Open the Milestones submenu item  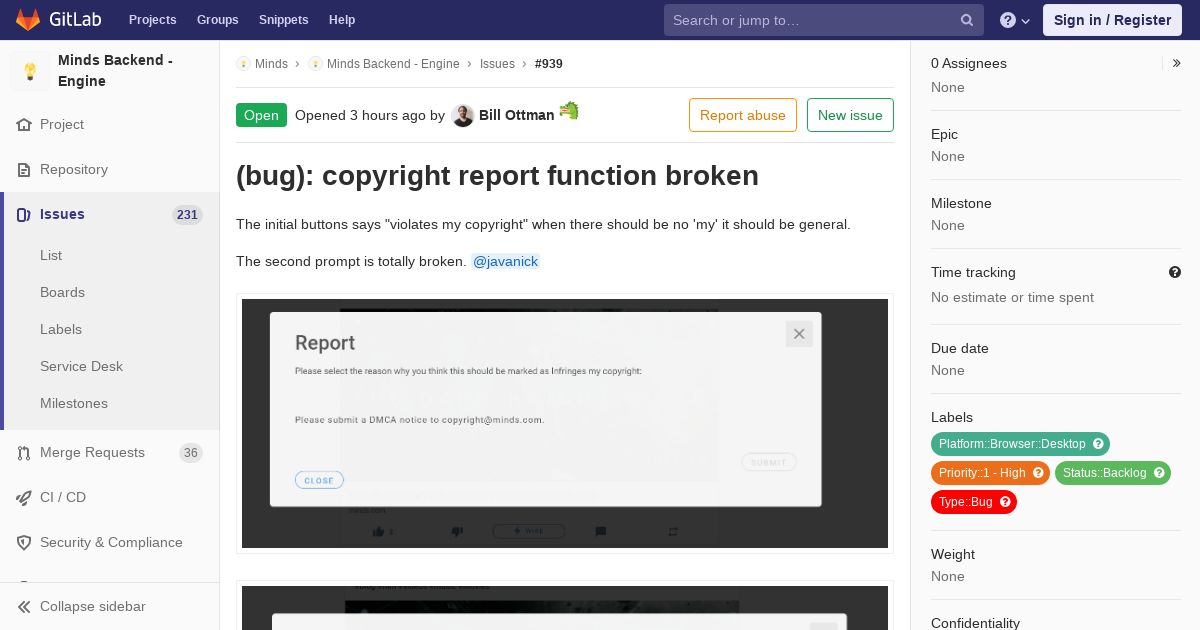pyautogui.click(x=74, y=404)
